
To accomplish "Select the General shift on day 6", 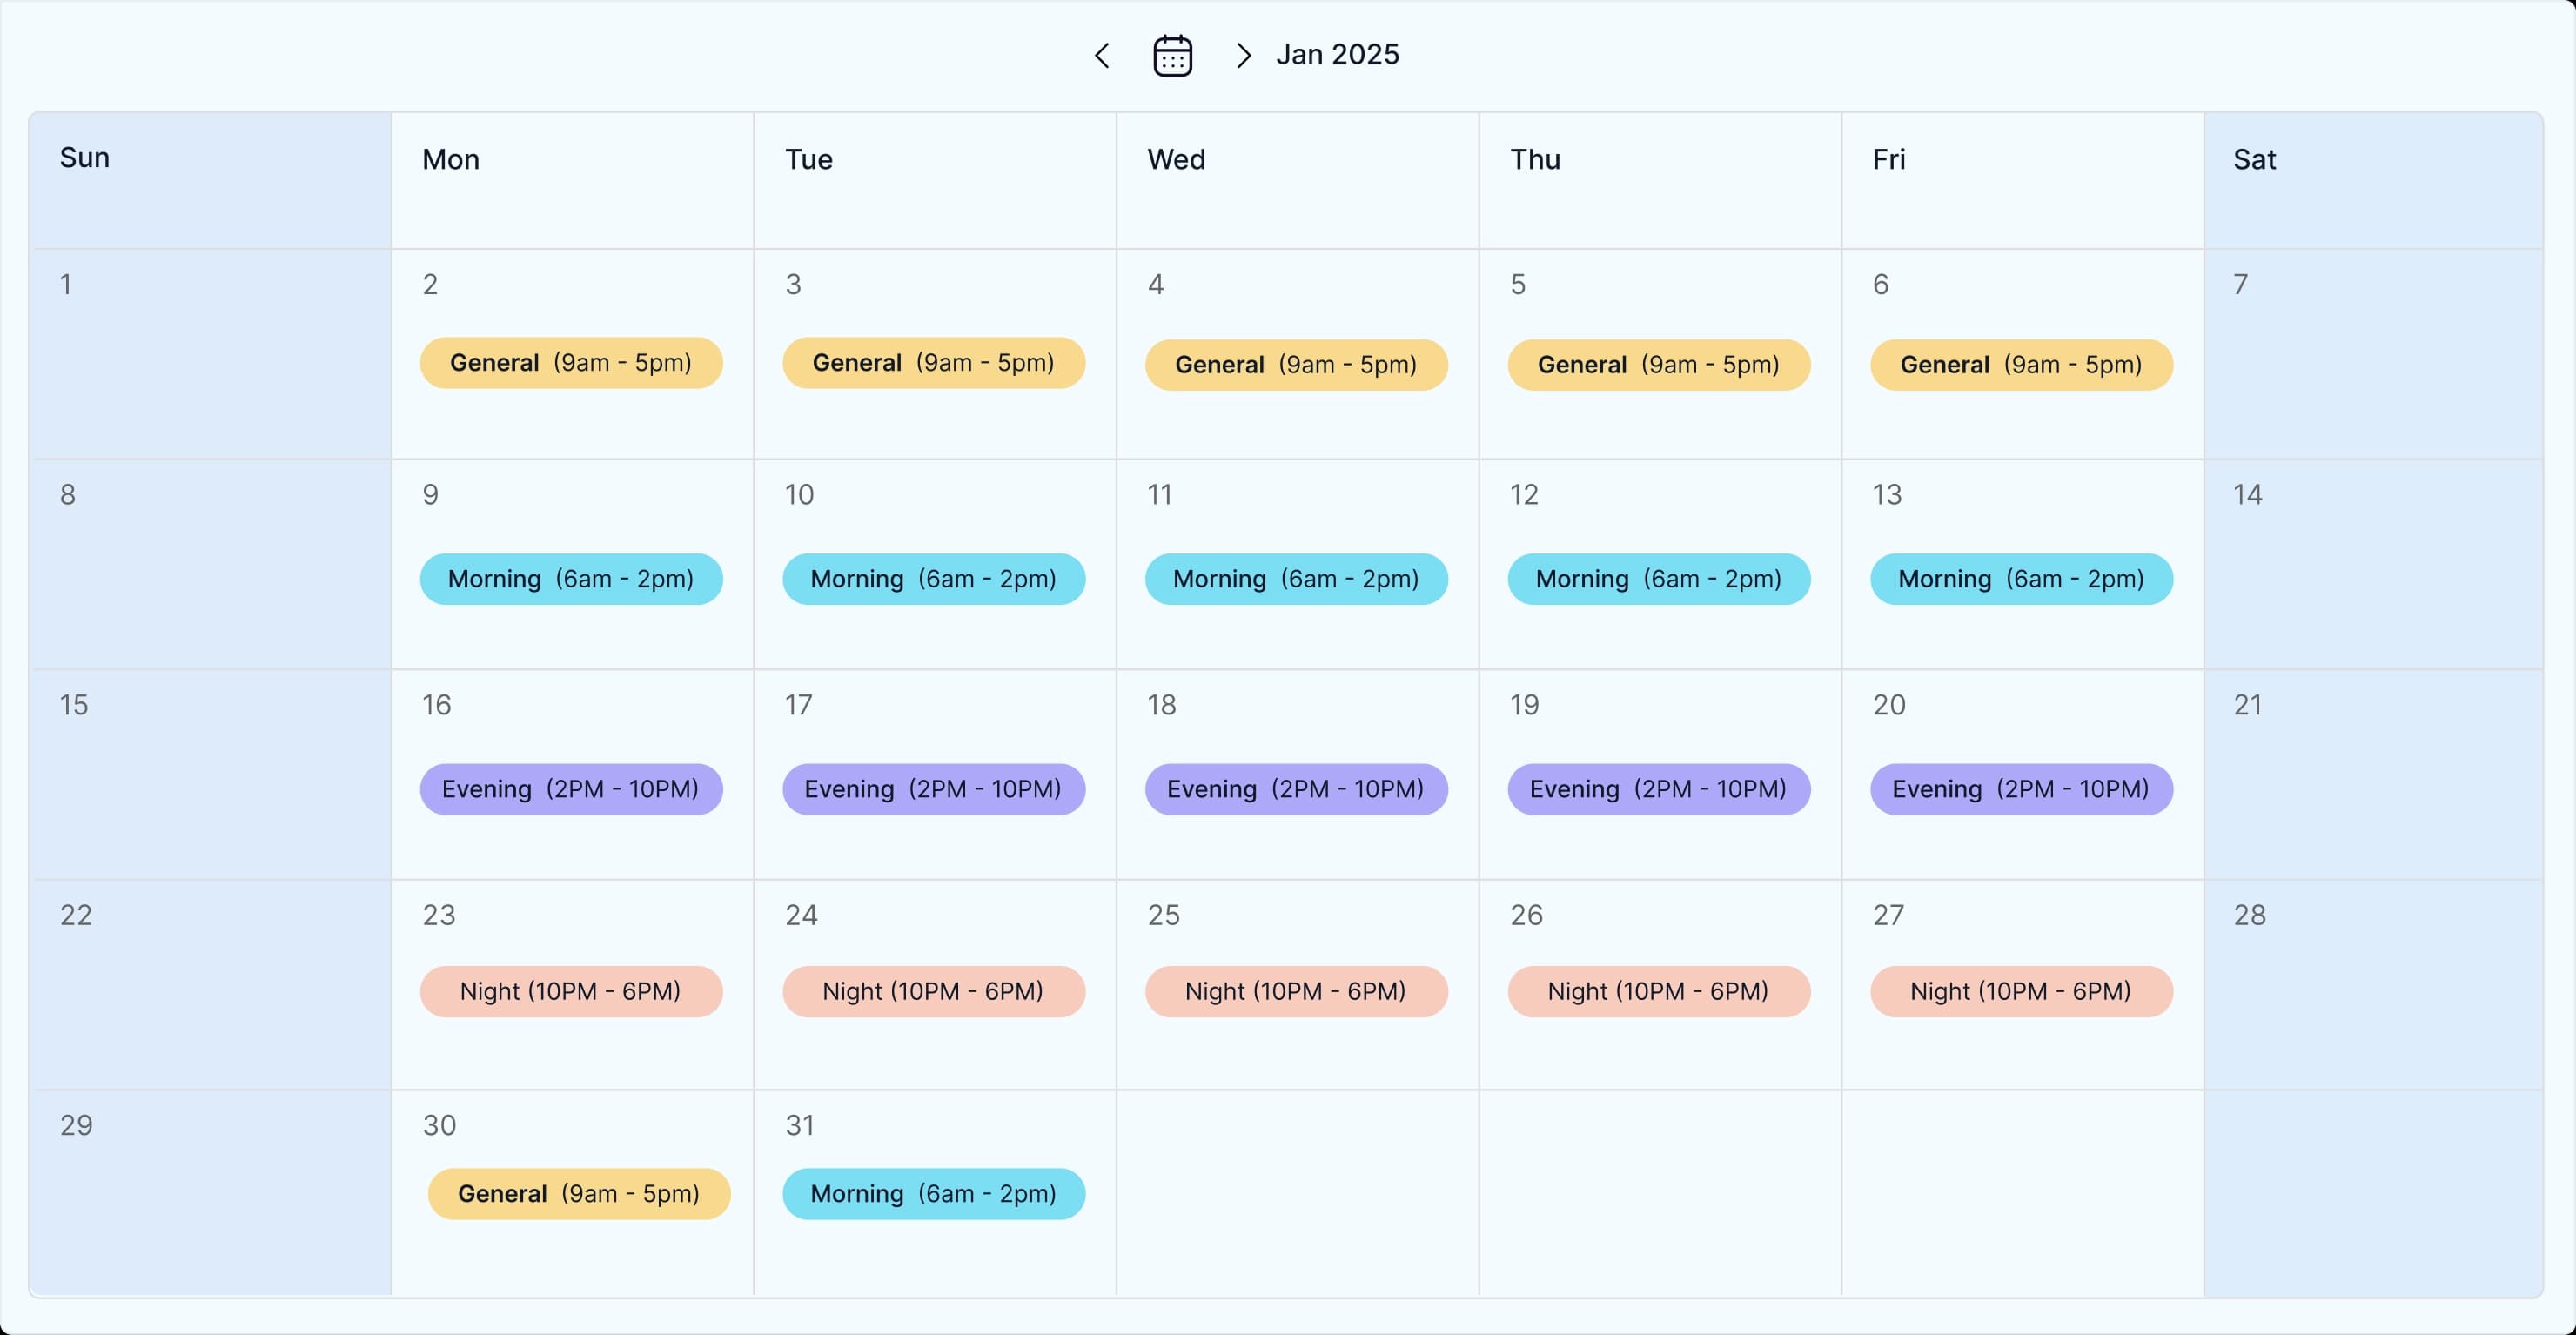I will (x=2021, y=365).
